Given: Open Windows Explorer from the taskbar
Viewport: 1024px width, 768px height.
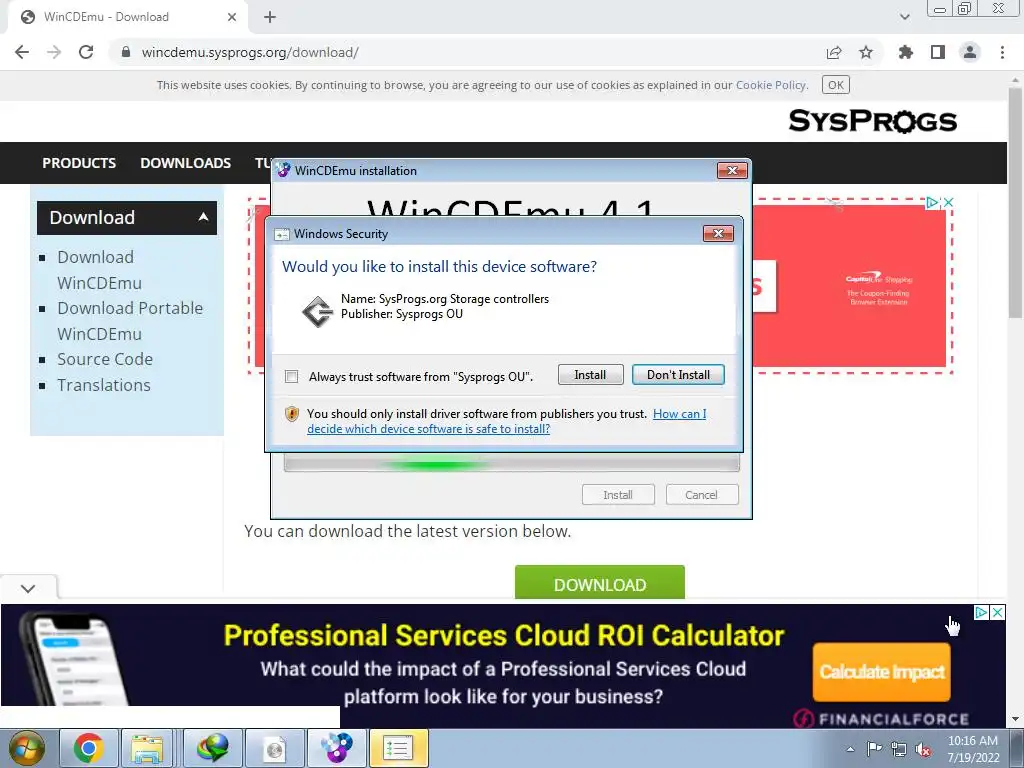Looking at the screenshot, I should tap(148, 748).
